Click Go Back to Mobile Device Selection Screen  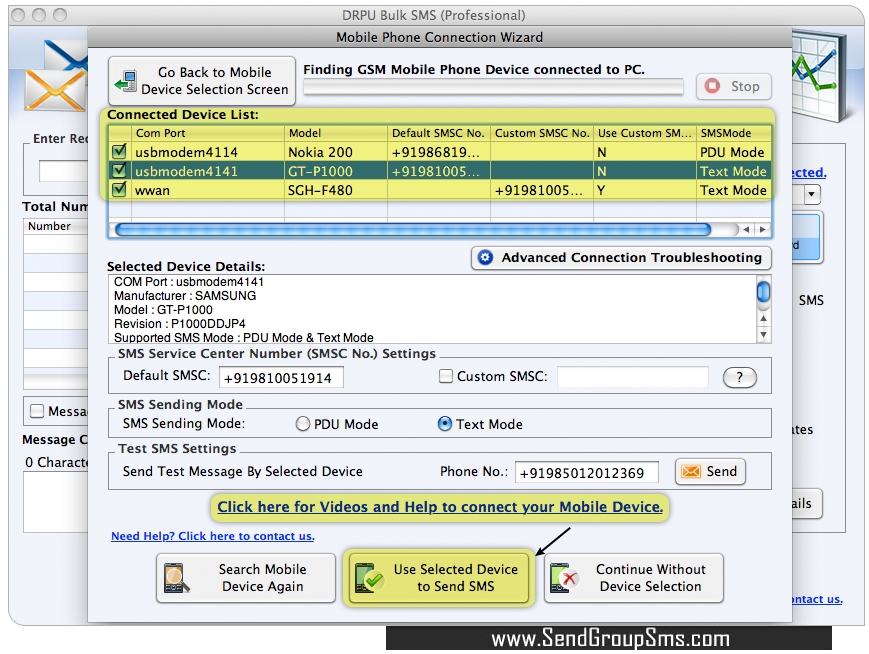202,81
